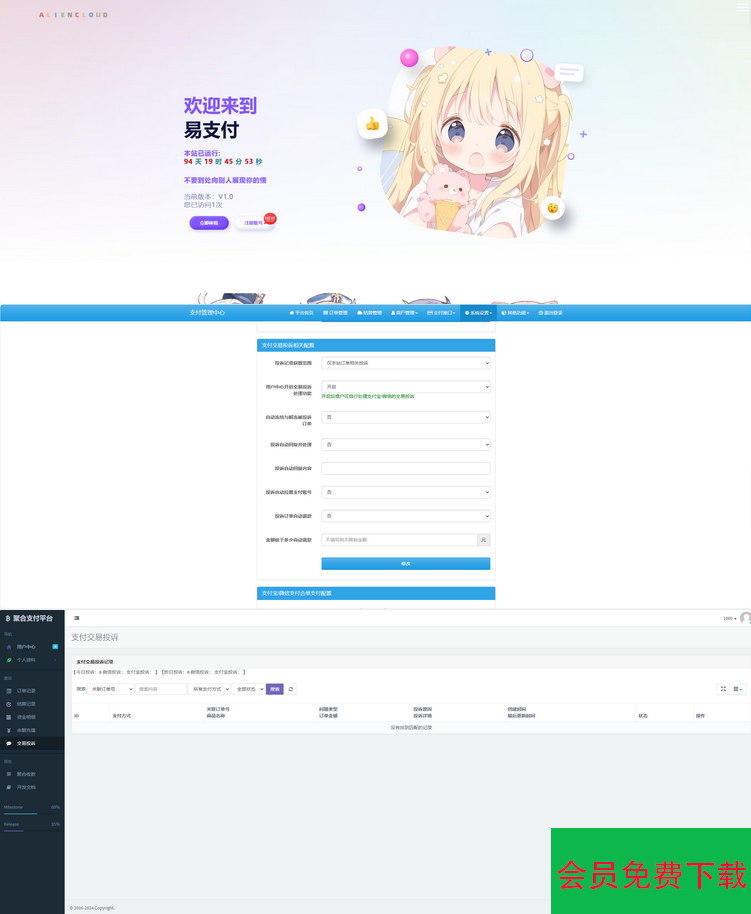Open 平台首页 in the admin navbar
751x914 pixels.
click(301, 313)
